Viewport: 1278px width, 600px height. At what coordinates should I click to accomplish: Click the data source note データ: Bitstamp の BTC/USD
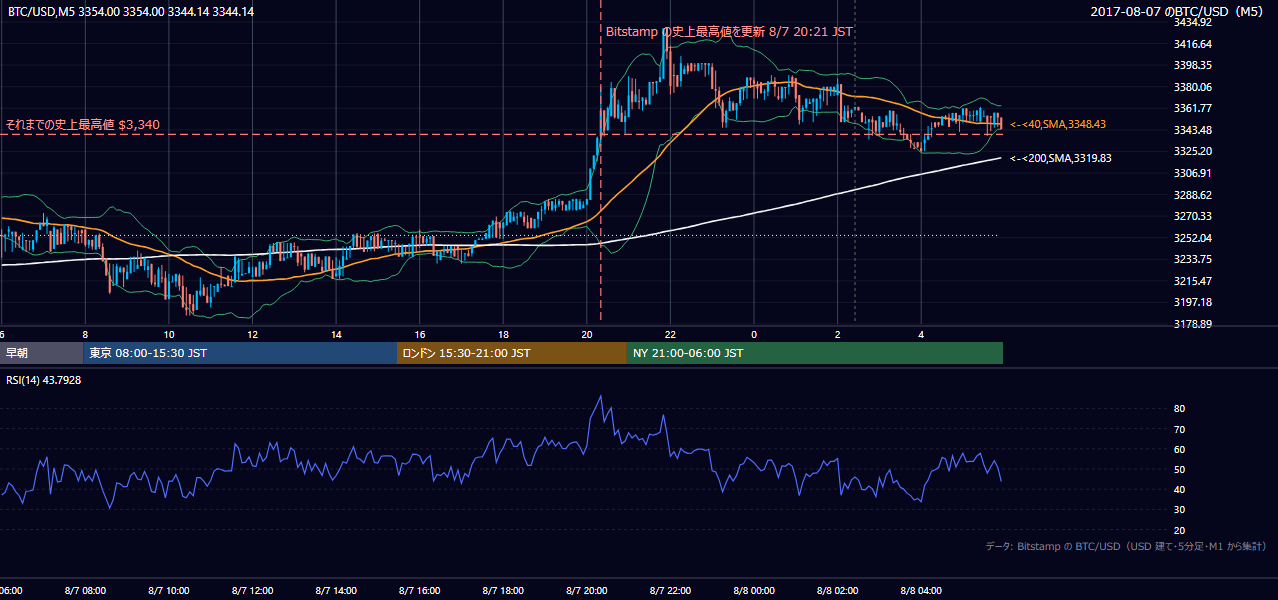(1126, 546)
